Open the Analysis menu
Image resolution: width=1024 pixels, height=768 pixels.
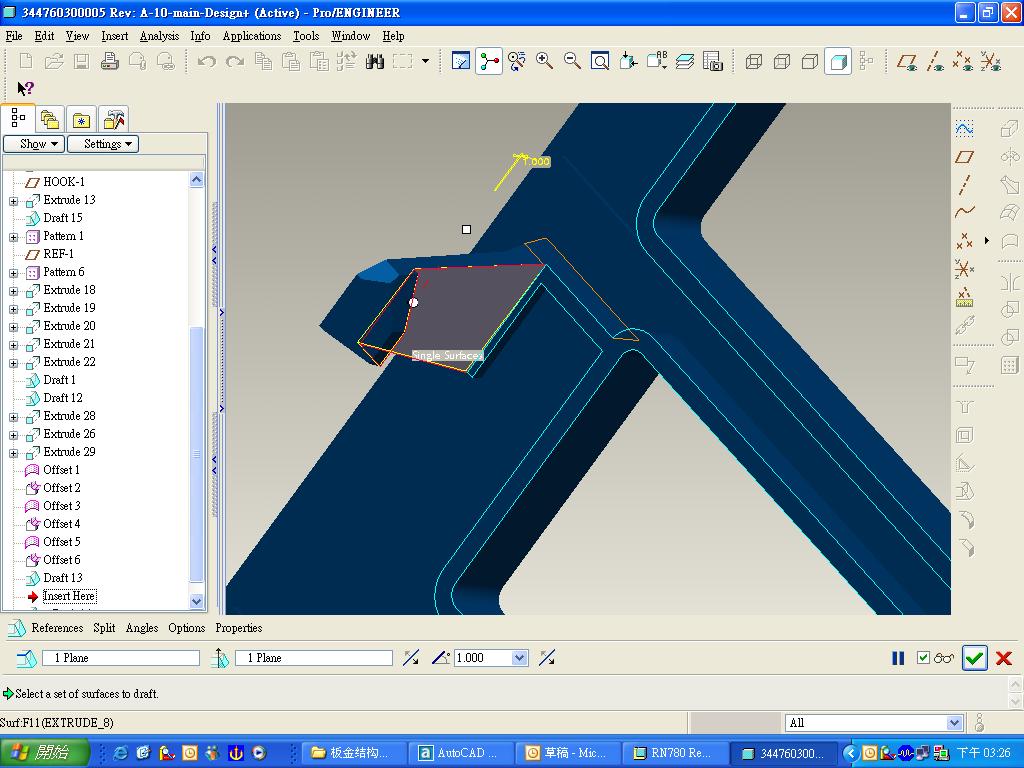click(159, 36)
